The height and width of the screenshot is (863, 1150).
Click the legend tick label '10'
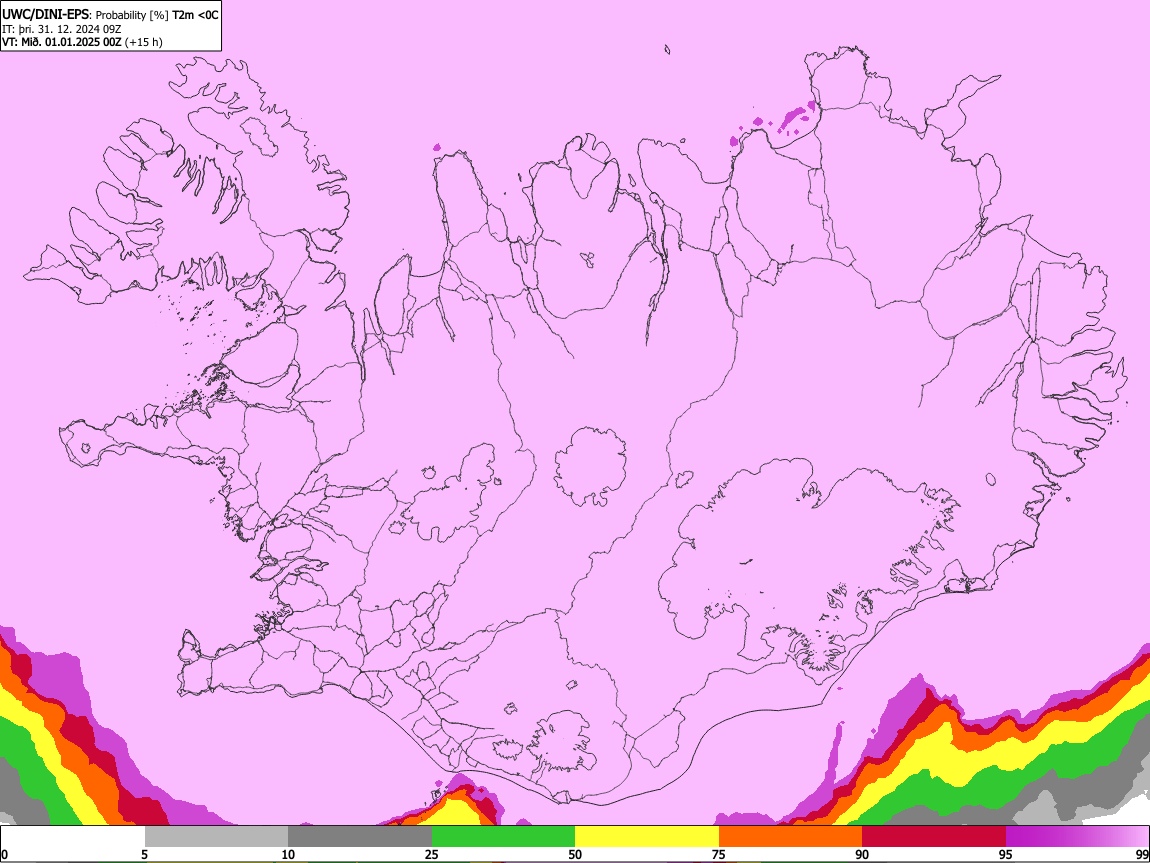[288, 854]
